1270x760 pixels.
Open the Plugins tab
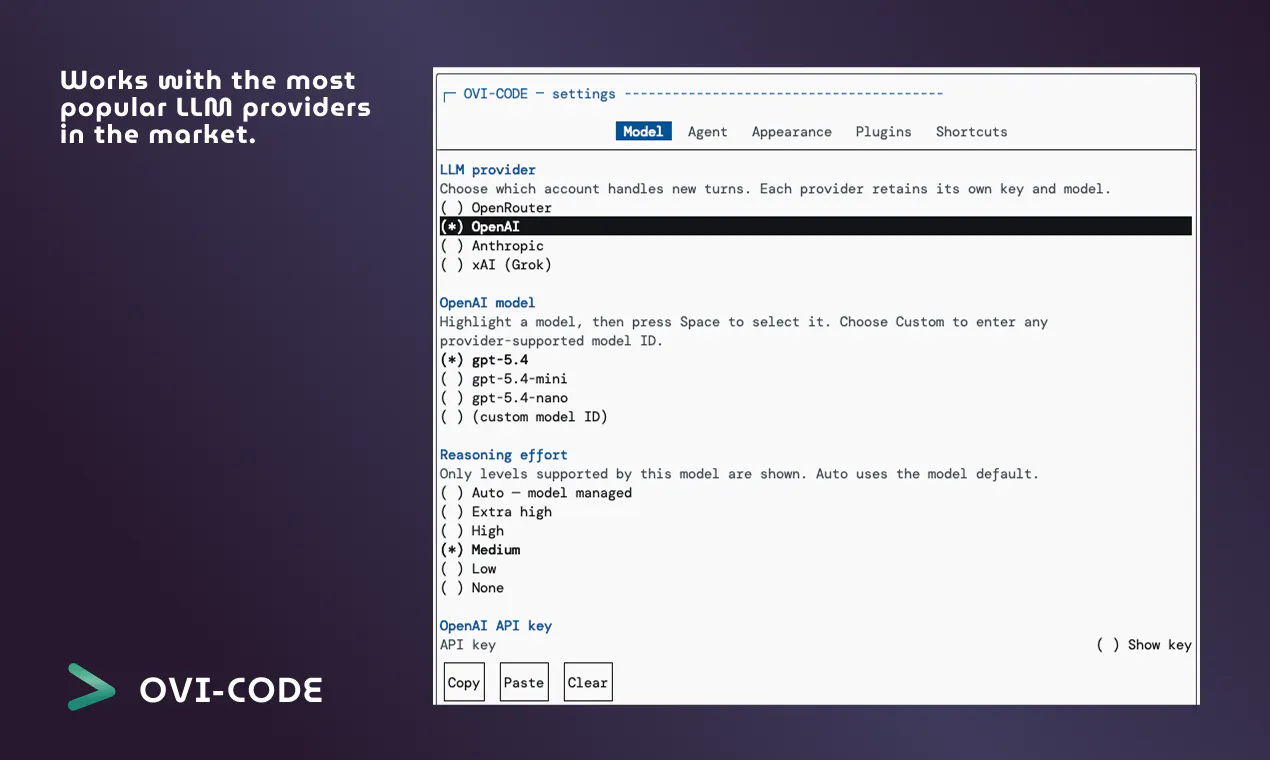tap(884, 131)
